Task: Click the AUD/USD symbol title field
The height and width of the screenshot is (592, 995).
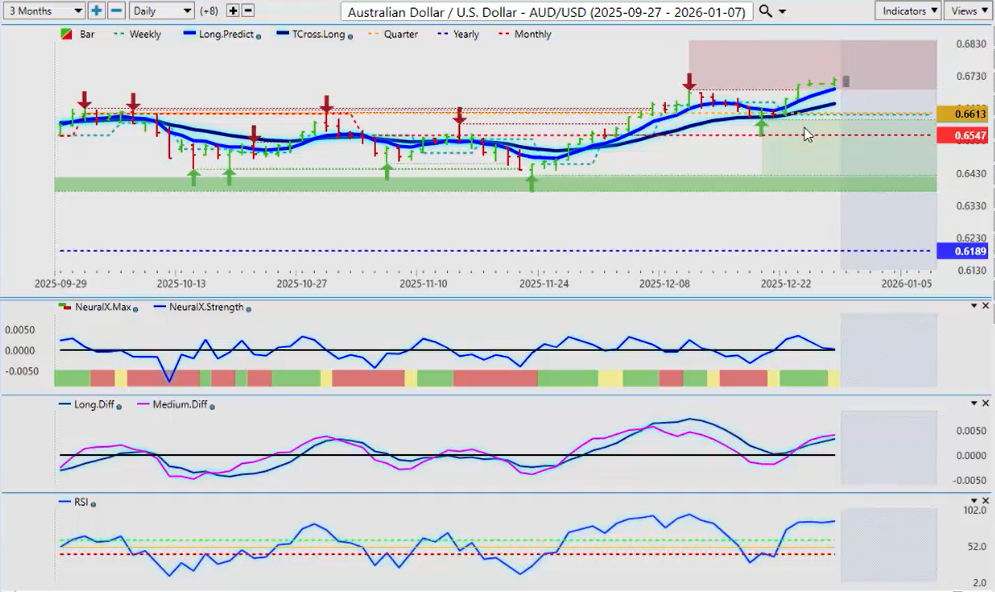Action: tap(547, 10)
